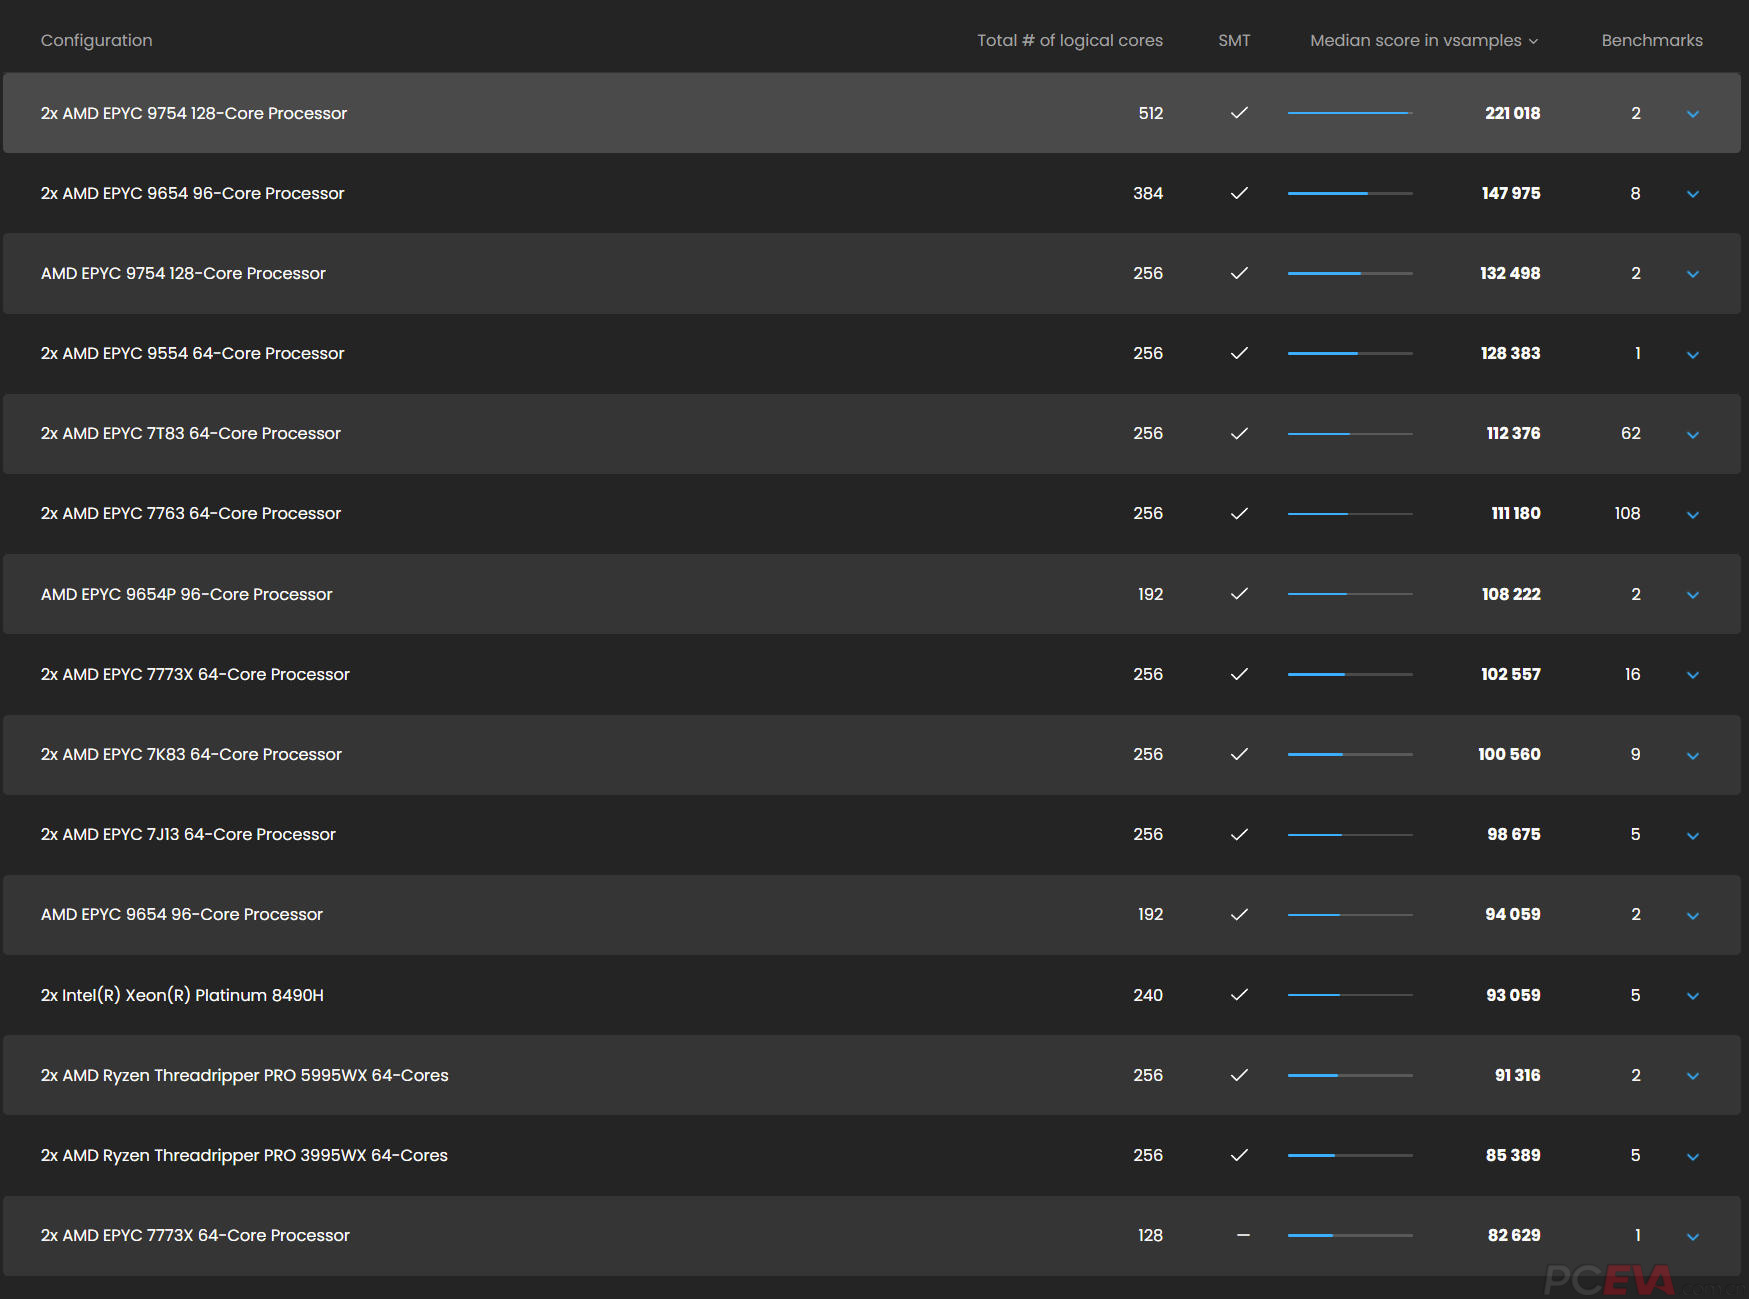Expand the 2x AMD EPYC 9654 96-Core row
1749x1299 pixels.
(1692, 194)
